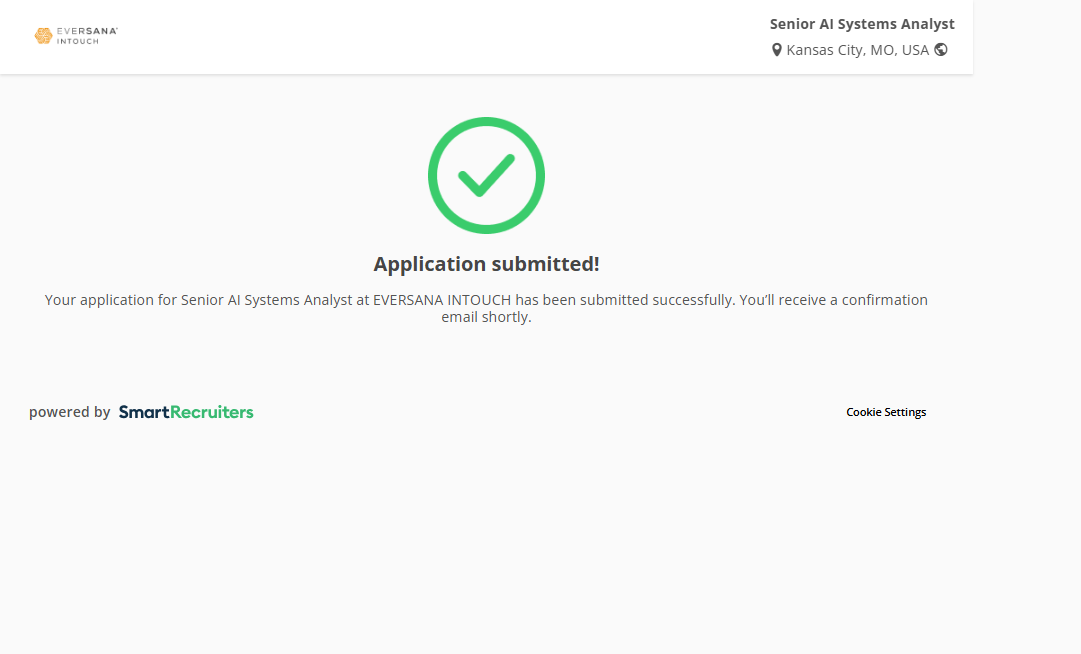Image resolution: width=1081 pixels, height=654 pixels.
Task: Click the green "Recruiters" part of footer logo
Action: tap(211, 412)
